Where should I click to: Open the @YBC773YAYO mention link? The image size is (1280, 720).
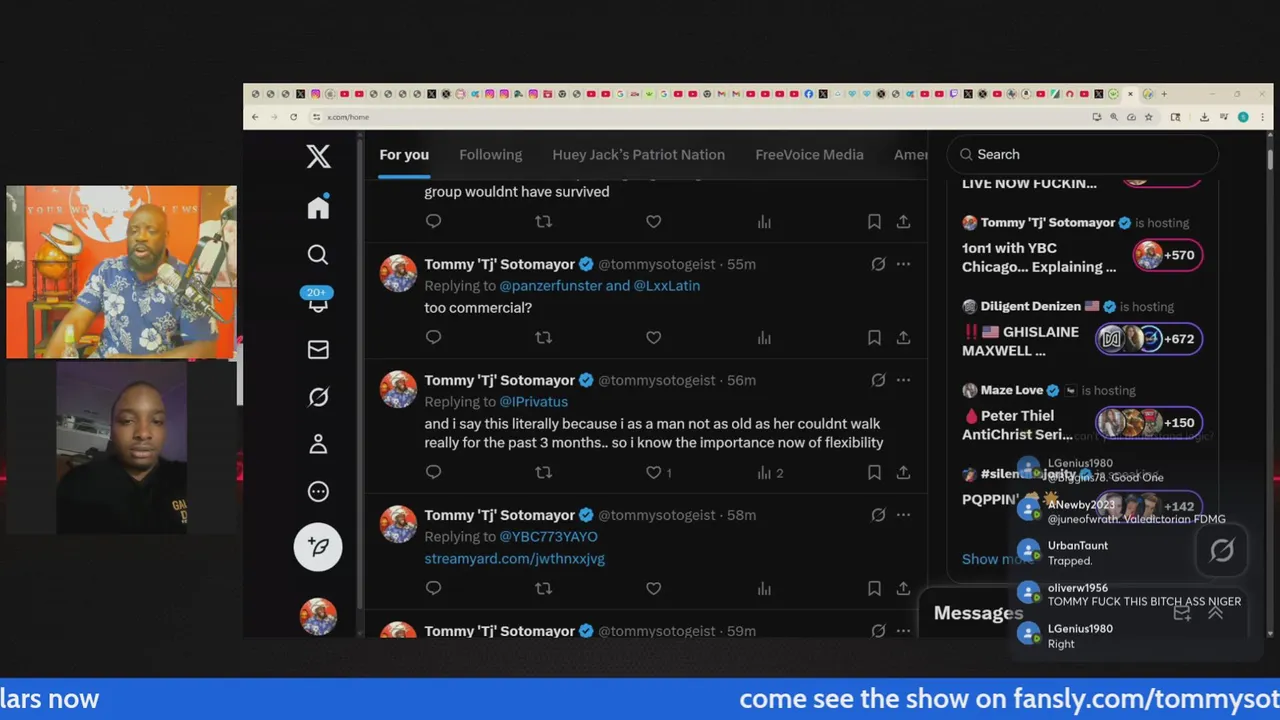pyautogui.click(x=548, y=537)
